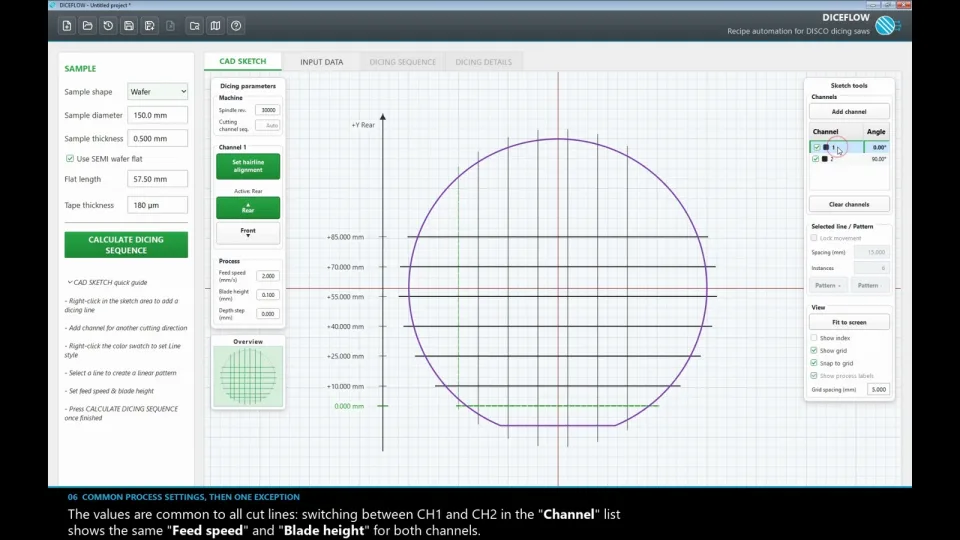Screen dimensions: 960x540
Task: Open the DICING SEQUENCE tab
Action: [402, 62]
